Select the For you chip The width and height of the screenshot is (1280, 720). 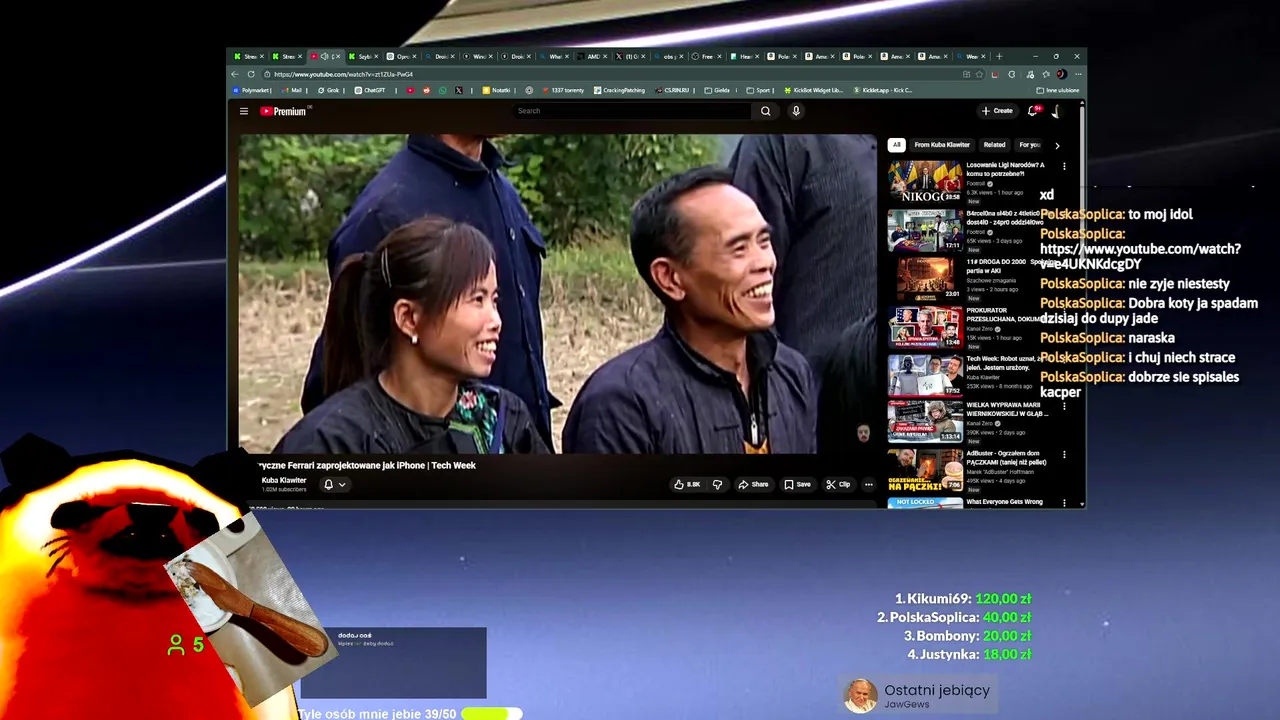[x=1029, y=145]
